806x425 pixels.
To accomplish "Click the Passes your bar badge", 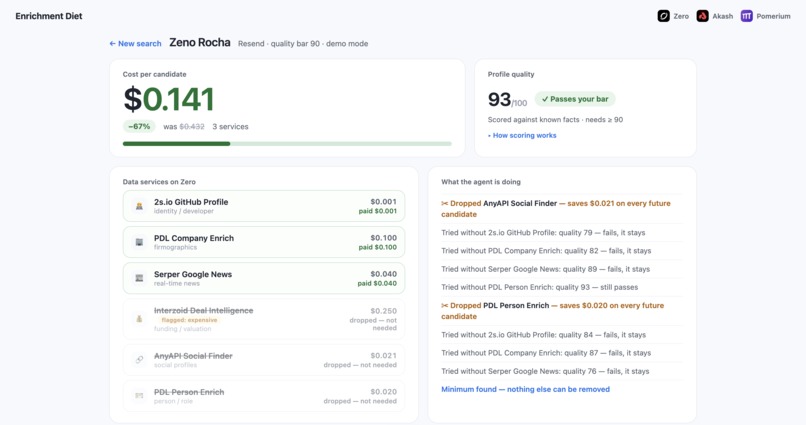I will point(575,99).
